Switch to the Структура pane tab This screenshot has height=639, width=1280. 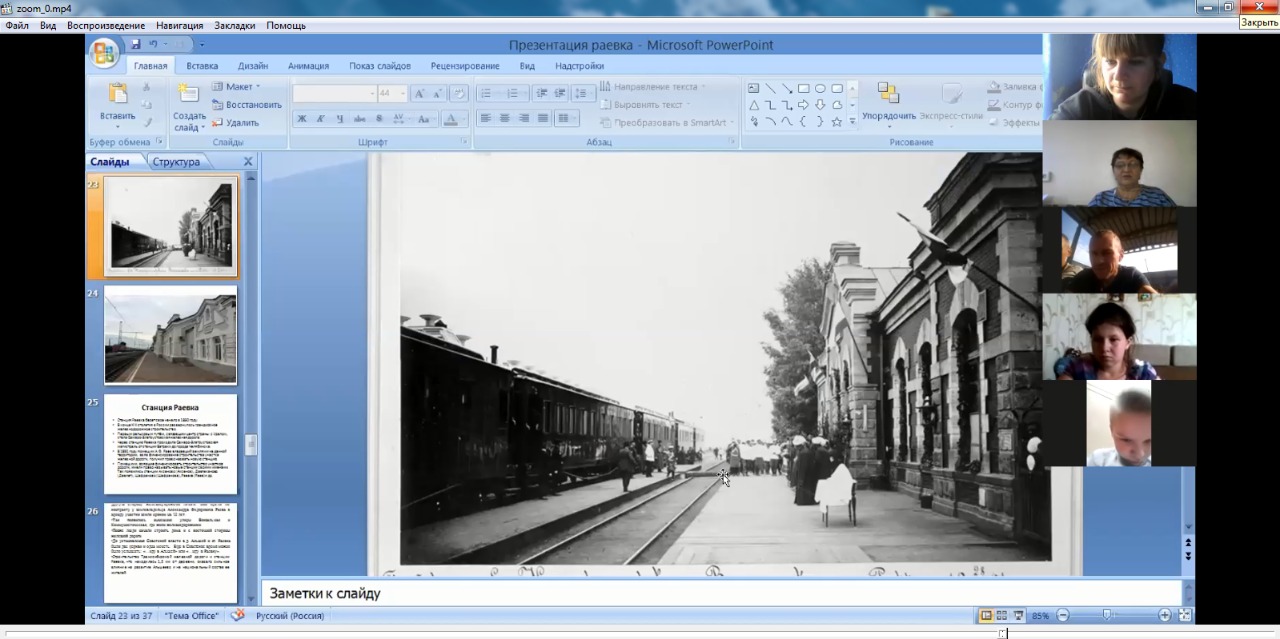176,162
